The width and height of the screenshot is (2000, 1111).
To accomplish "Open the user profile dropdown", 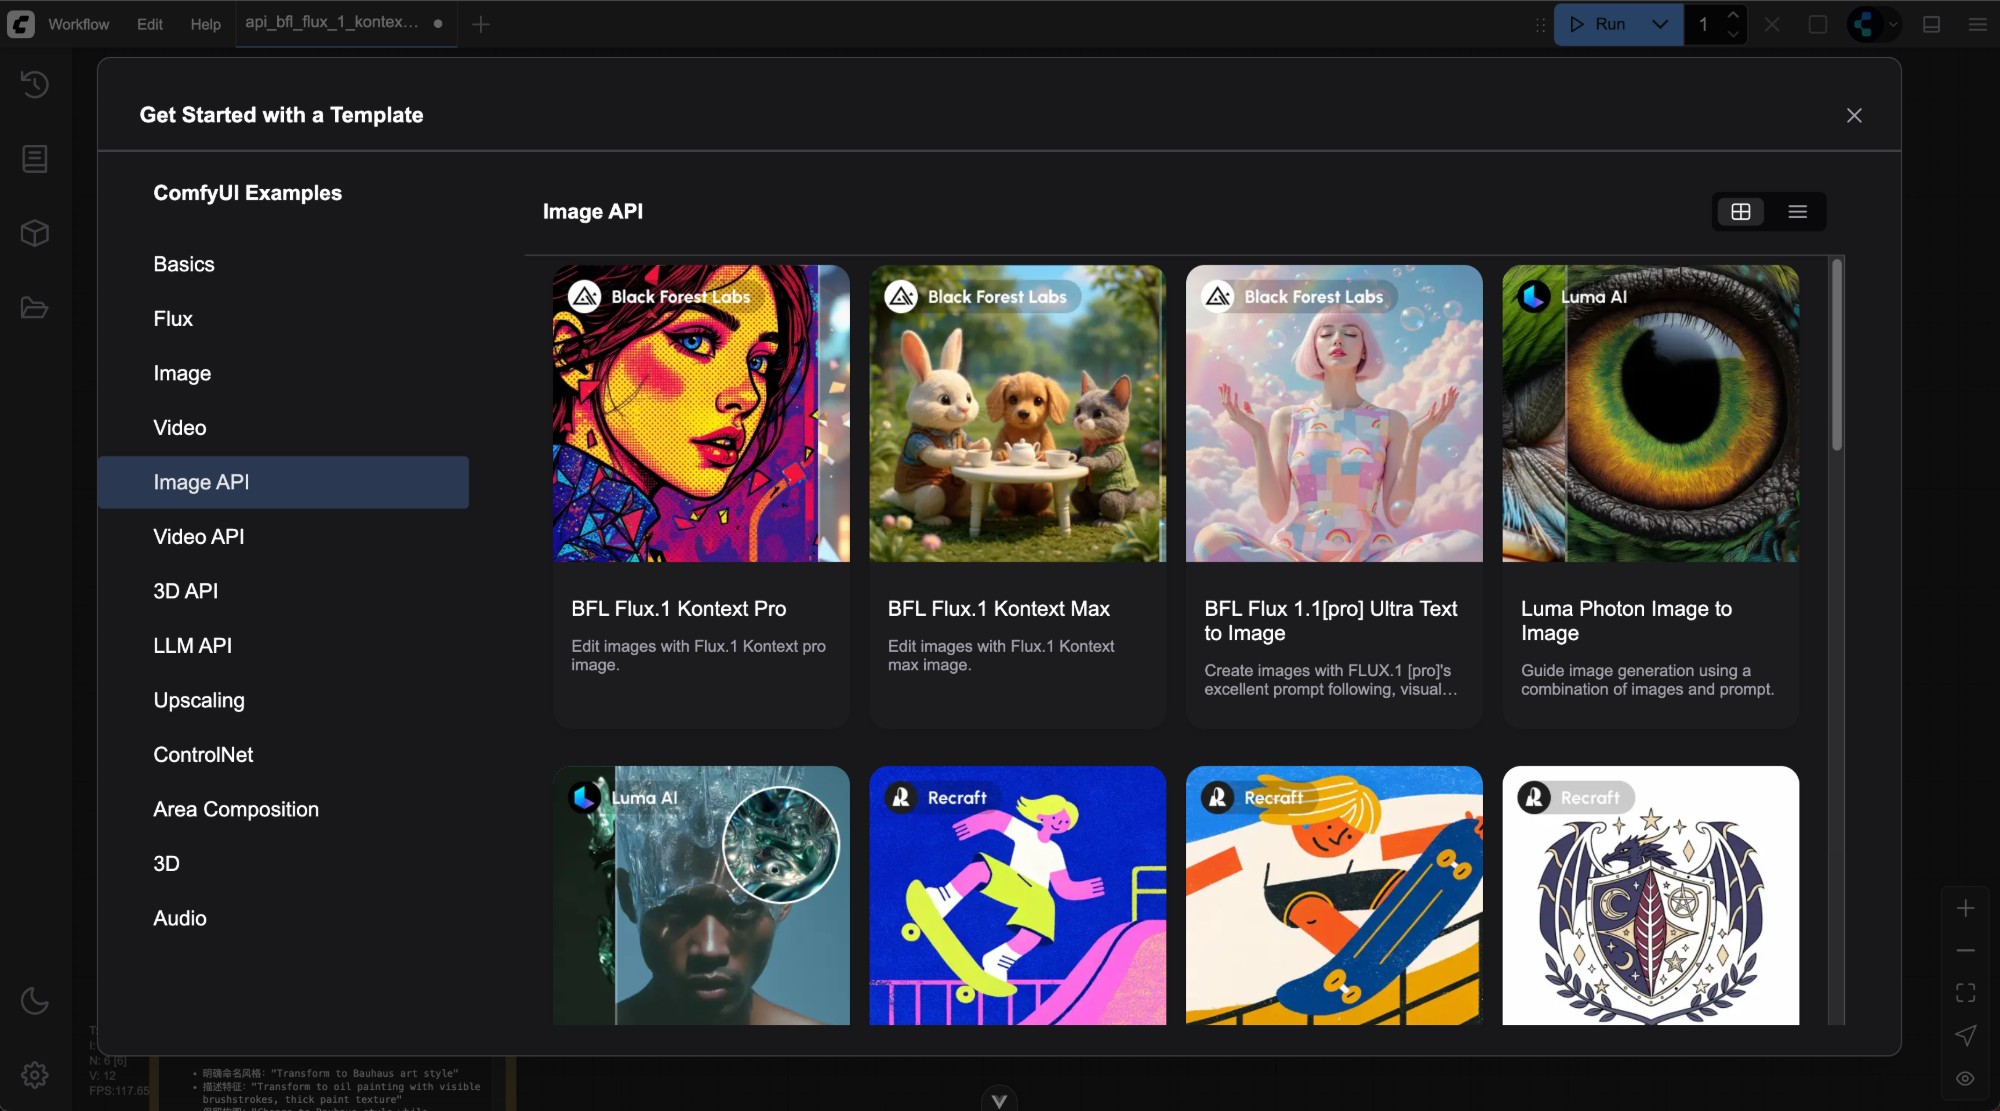I will [x=1874, y=24].
